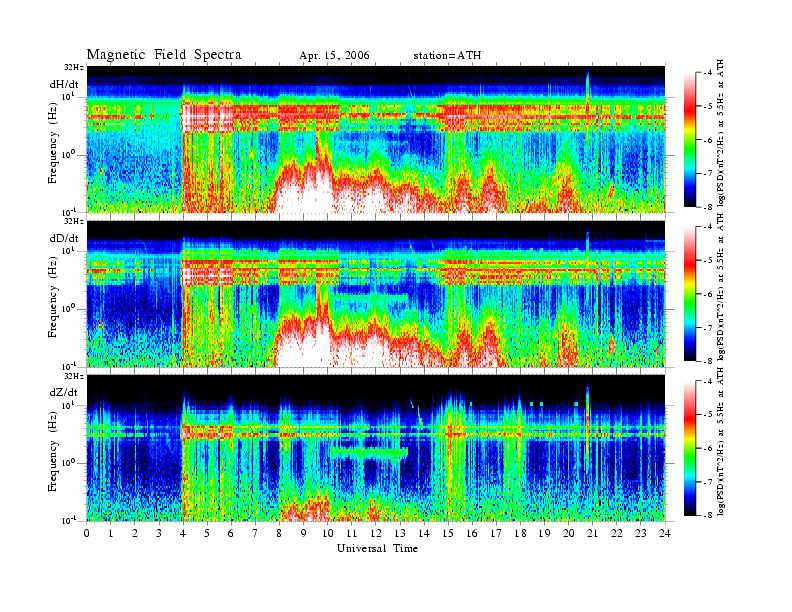The width and height of the screenshot is (792, 612).
Task: Click the hour "0" tick label on the Universal Time axis
Action: coord(87,533)
